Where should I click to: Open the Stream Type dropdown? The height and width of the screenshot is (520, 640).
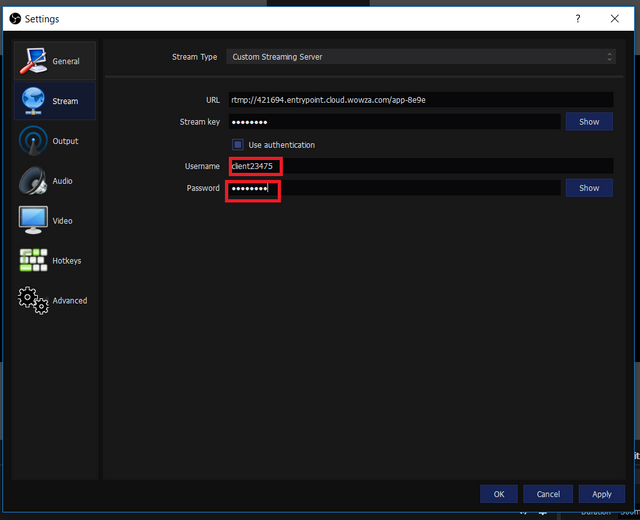click(x=420, y=57)
